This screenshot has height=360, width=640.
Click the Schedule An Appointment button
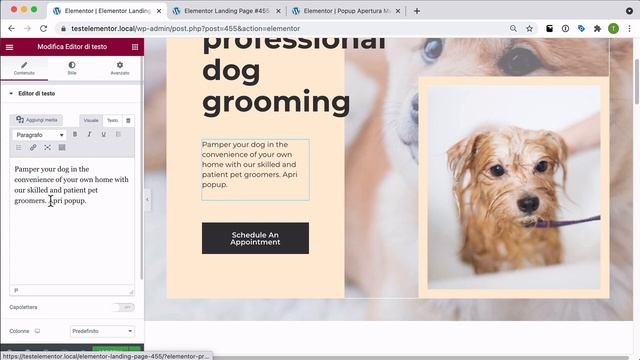click(x=255, y=238)
